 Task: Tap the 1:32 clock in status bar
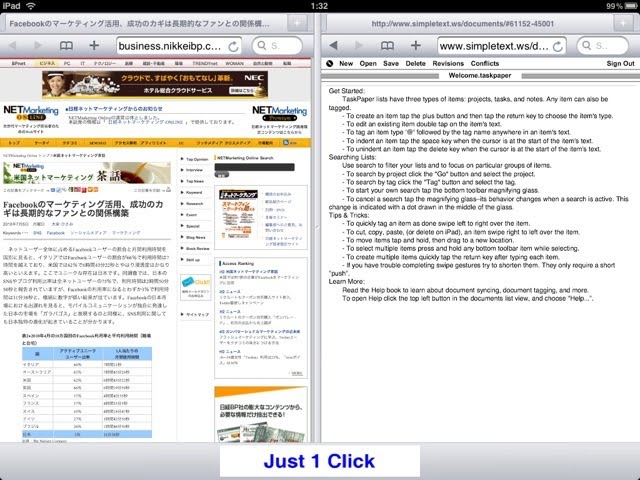319,6
